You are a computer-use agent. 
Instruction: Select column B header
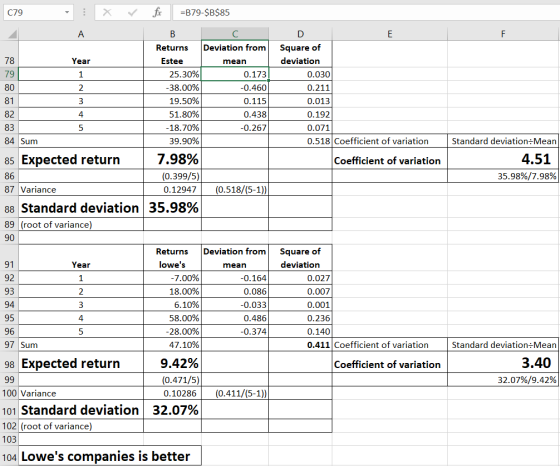pos(172,34)
